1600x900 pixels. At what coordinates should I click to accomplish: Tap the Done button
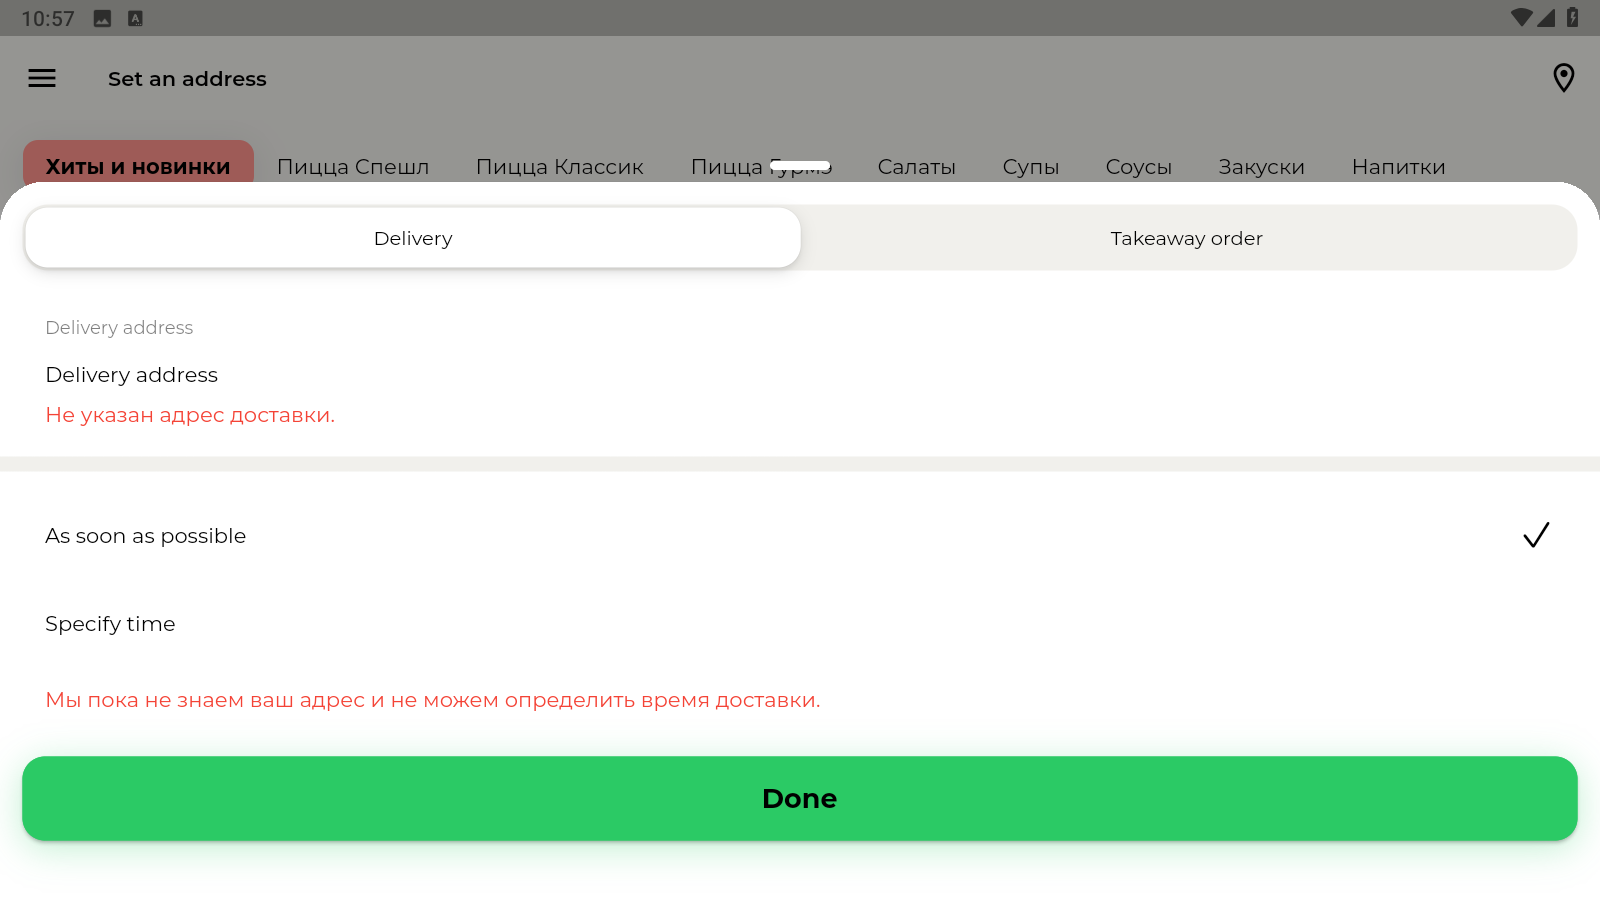pos(800,798)
